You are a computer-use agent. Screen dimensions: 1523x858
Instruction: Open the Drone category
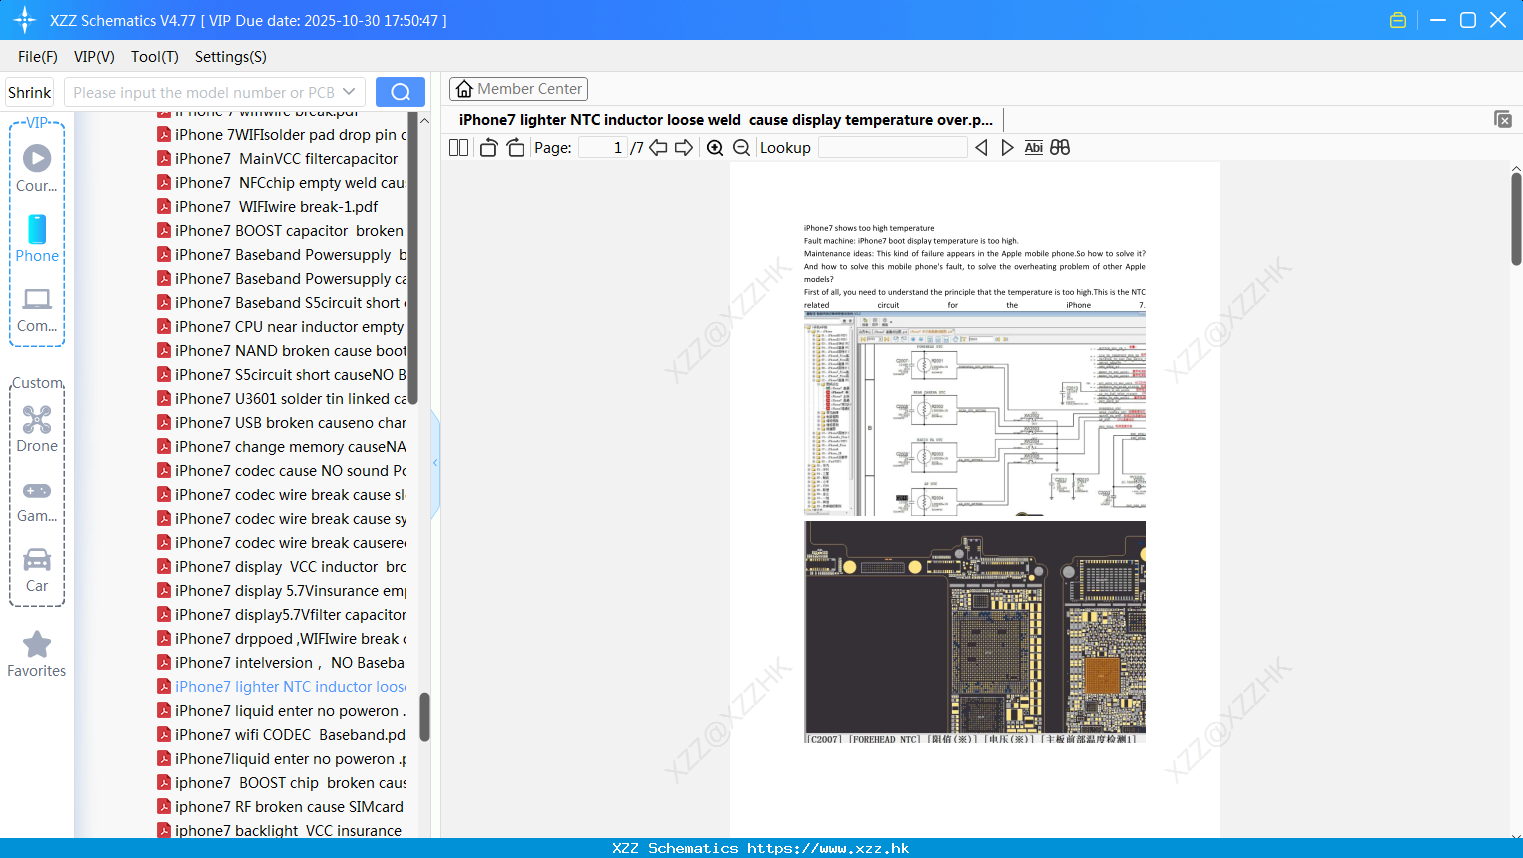(37, 429)
